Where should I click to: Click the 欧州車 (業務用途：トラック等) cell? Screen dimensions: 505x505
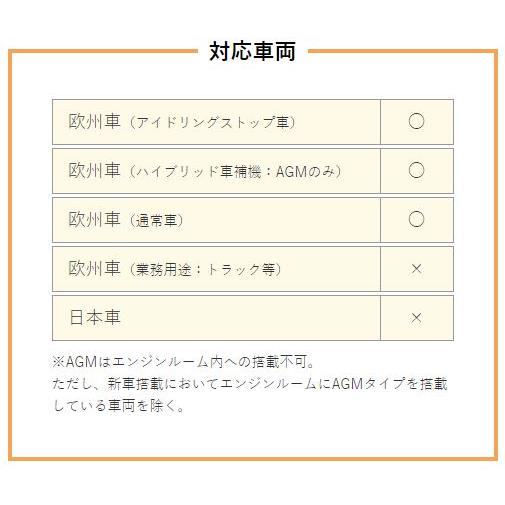coord(216,269)
